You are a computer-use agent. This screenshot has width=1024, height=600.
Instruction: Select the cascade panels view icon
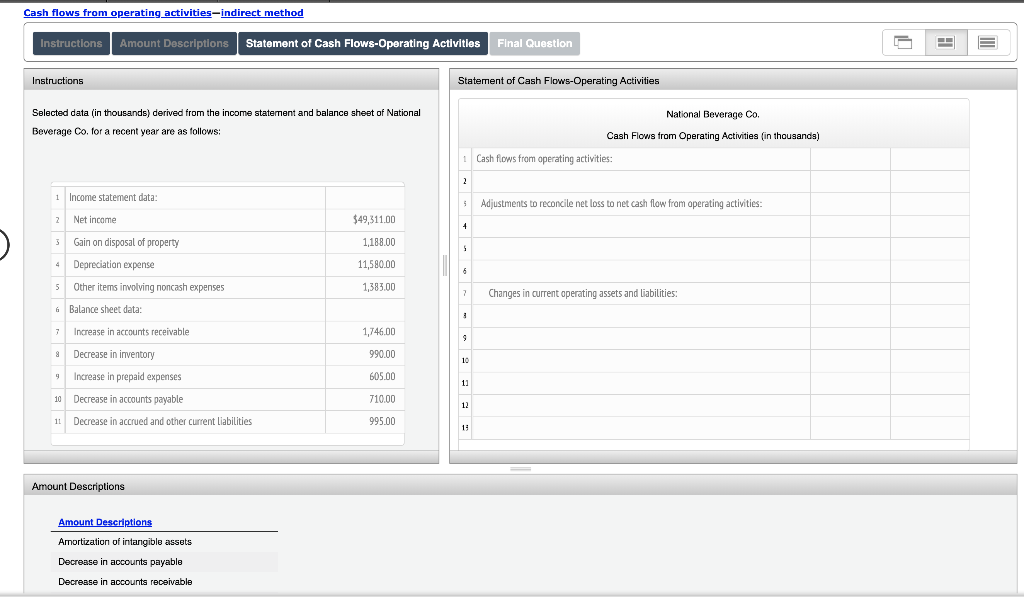(x=902, y=42)
